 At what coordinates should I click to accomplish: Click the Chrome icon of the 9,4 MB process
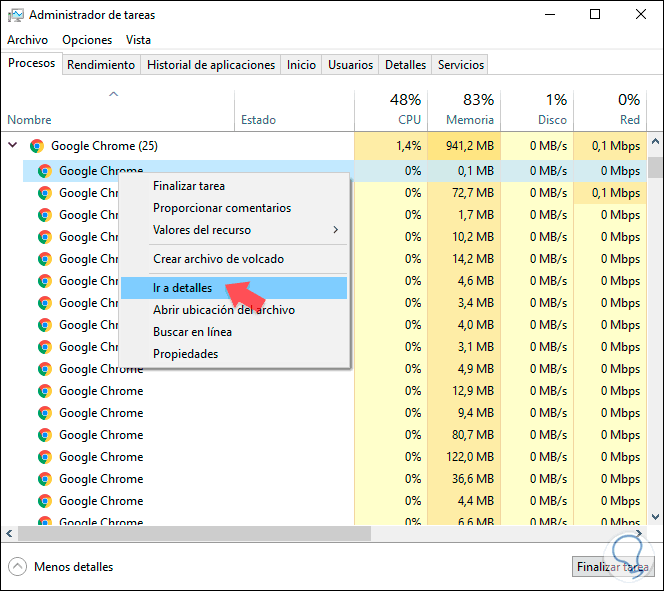[x=44, y=413]
